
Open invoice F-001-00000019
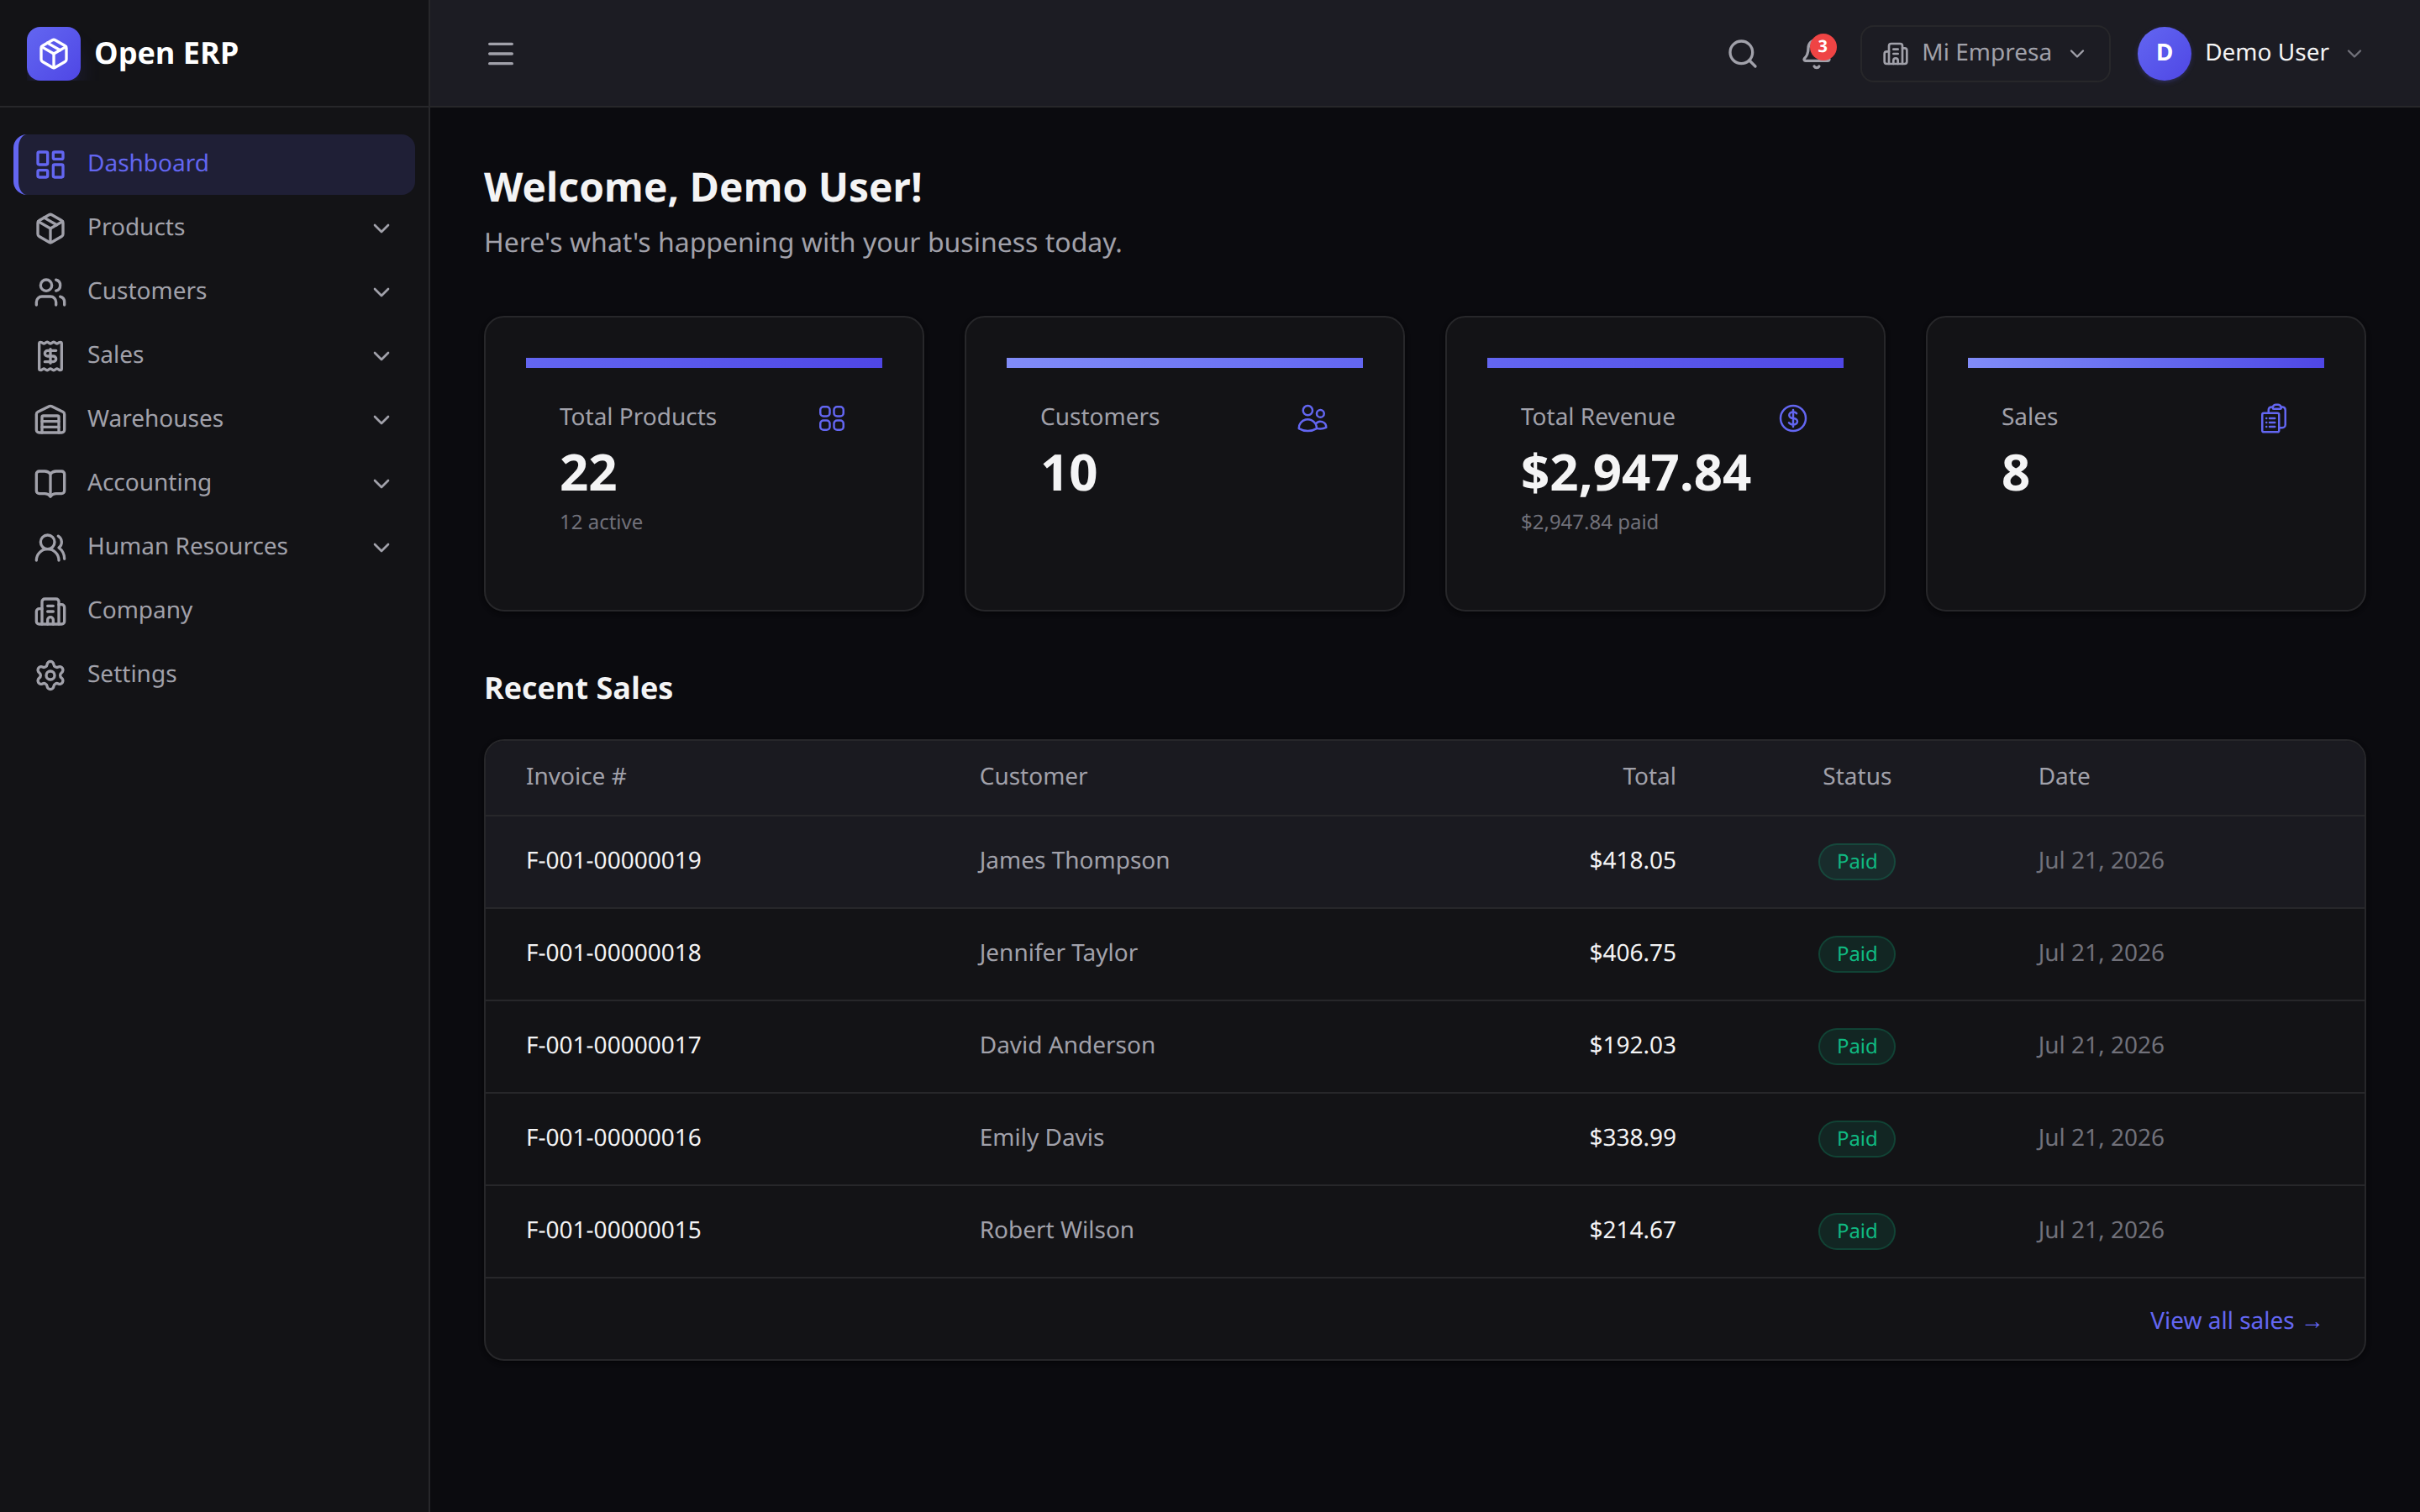pos(613,861)
